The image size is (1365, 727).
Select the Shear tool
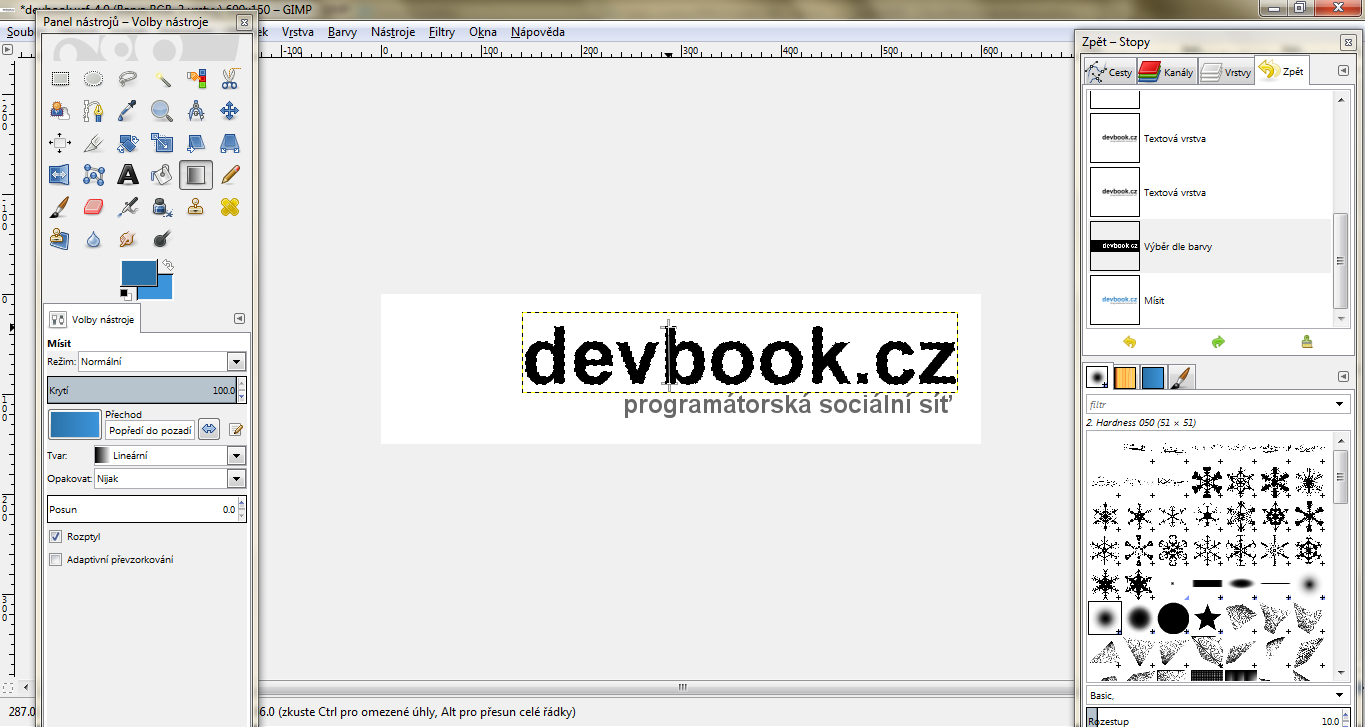[196, 143]
